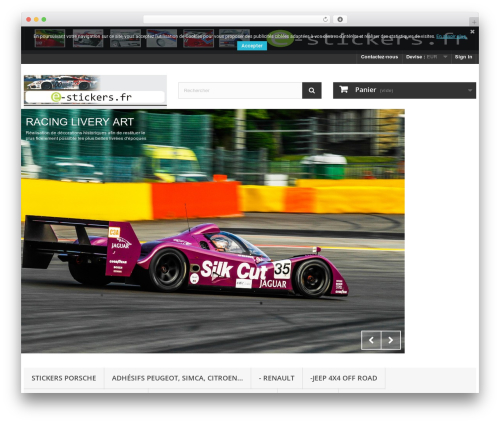Focus the Rechercher search field

(240, 90)
